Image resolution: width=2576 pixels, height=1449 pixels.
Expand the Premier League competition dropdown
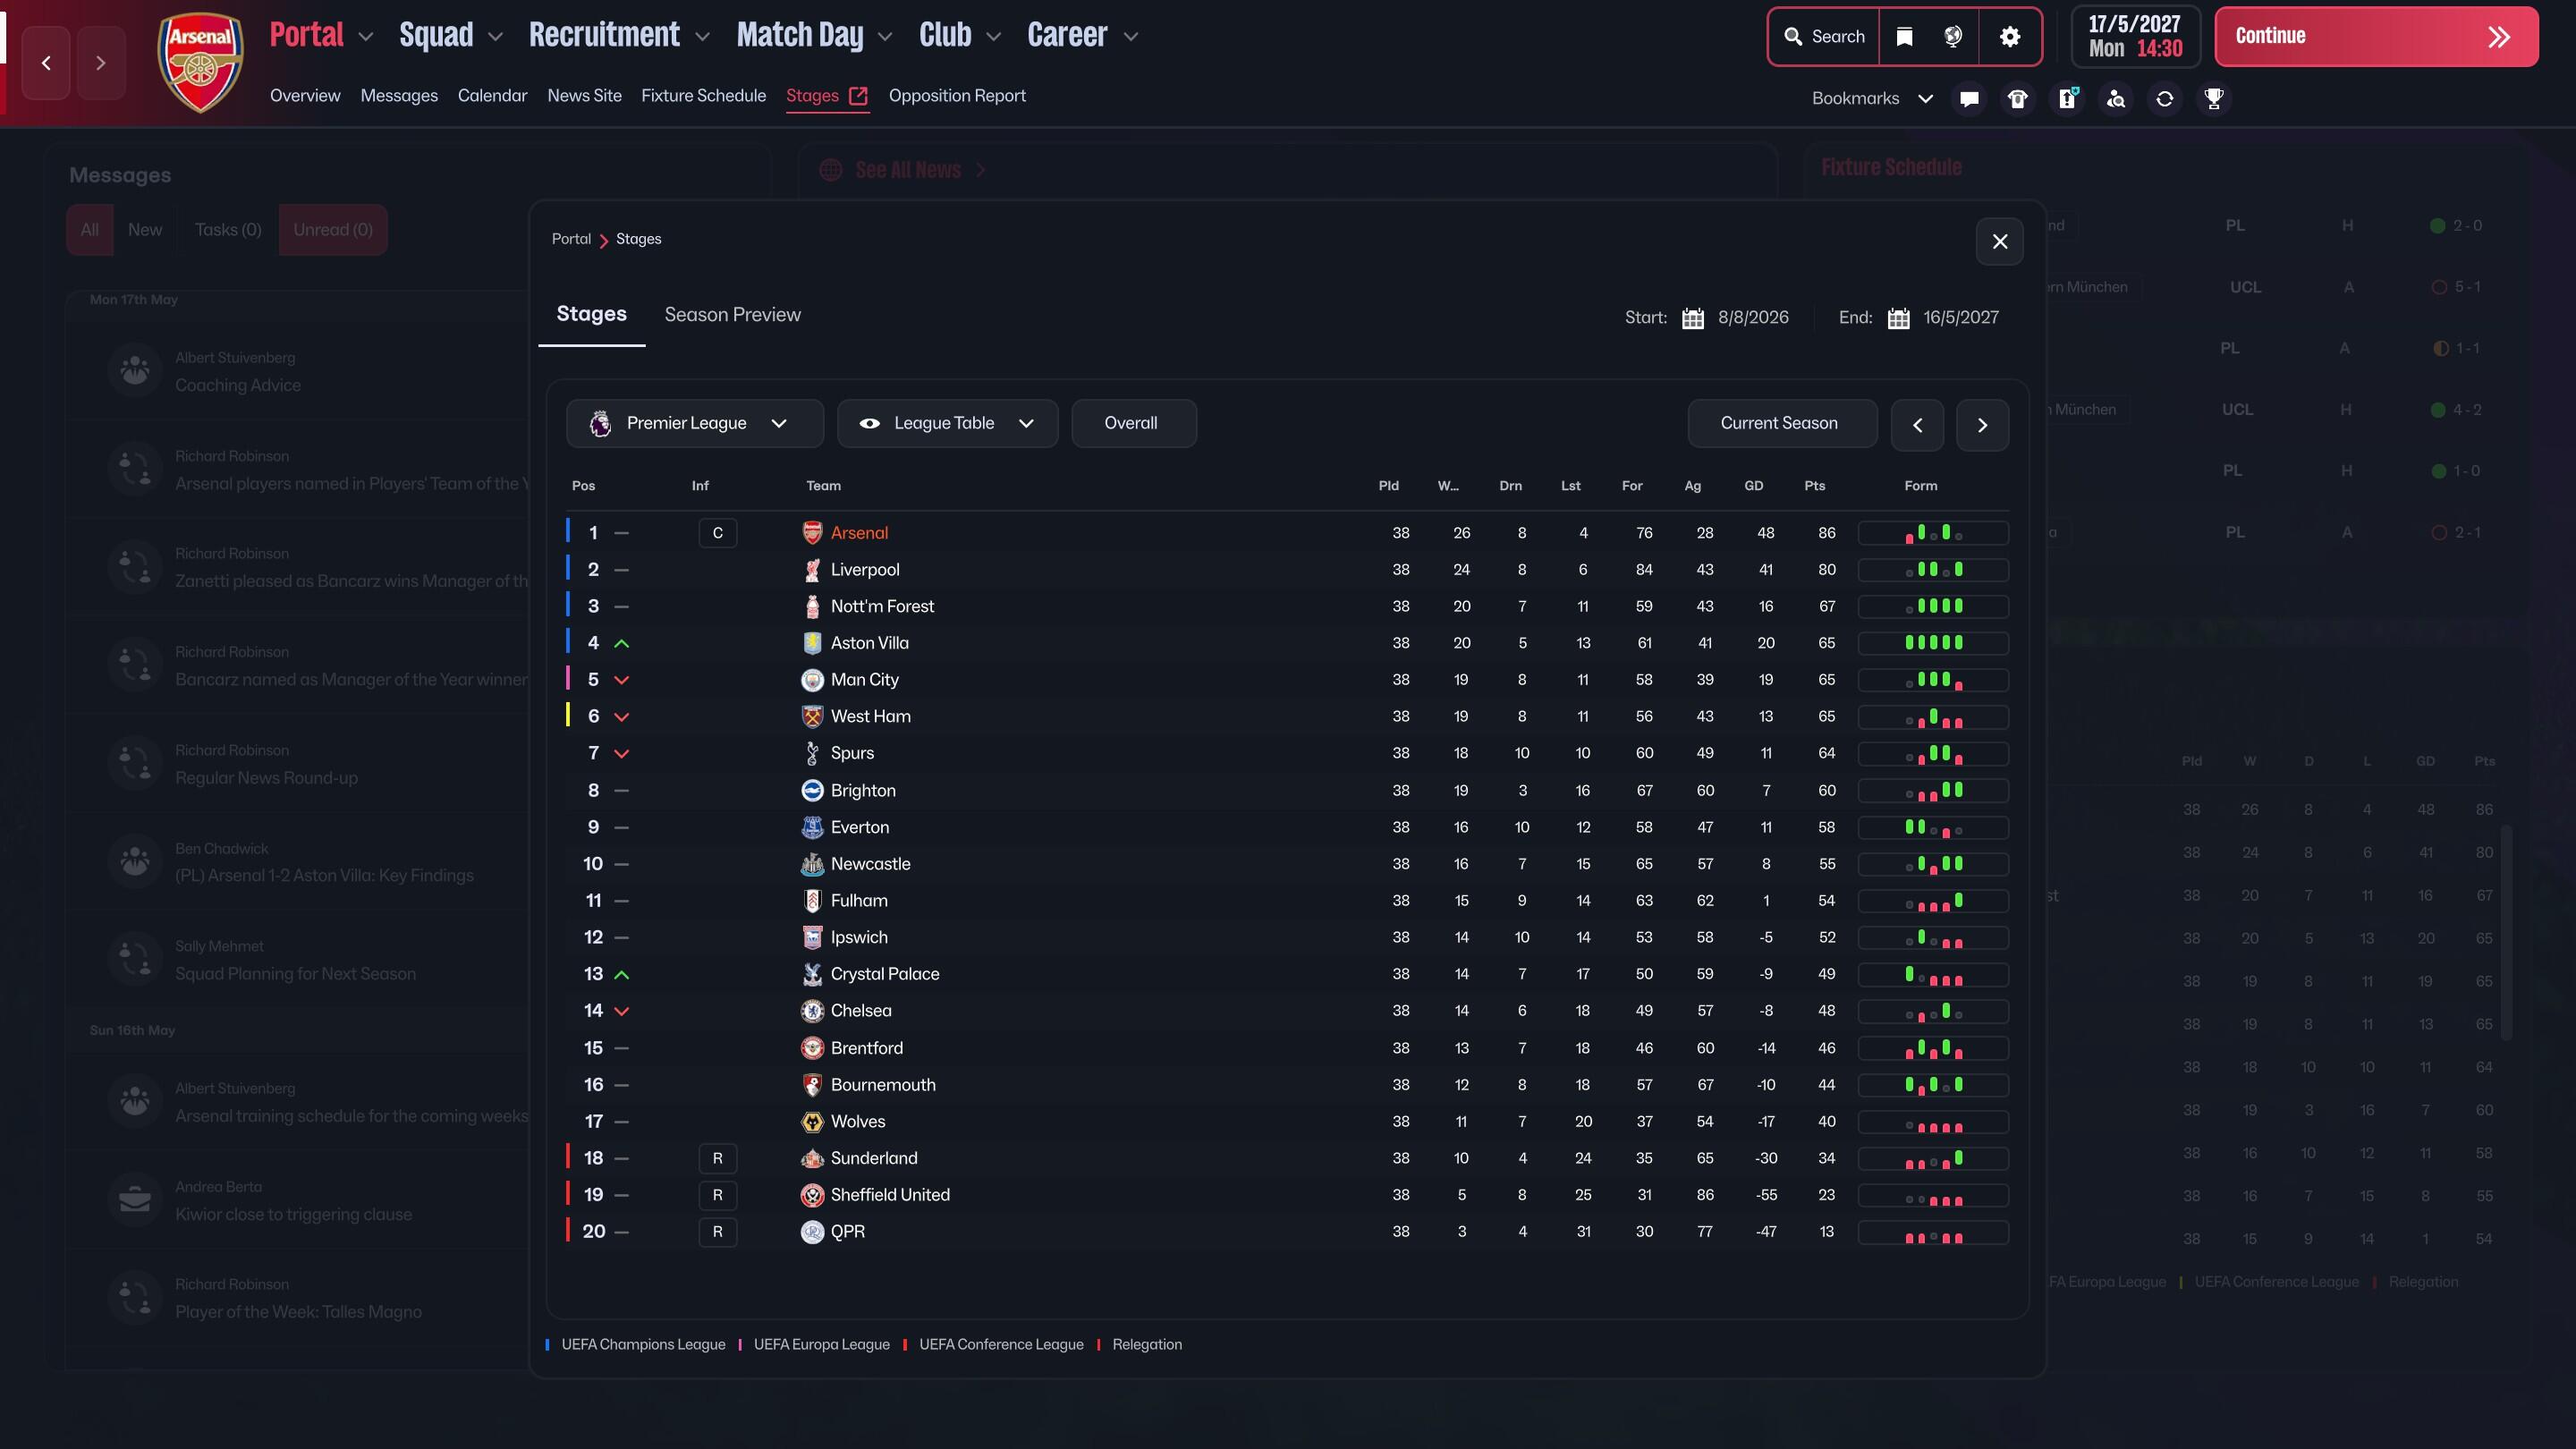point(694,423)
